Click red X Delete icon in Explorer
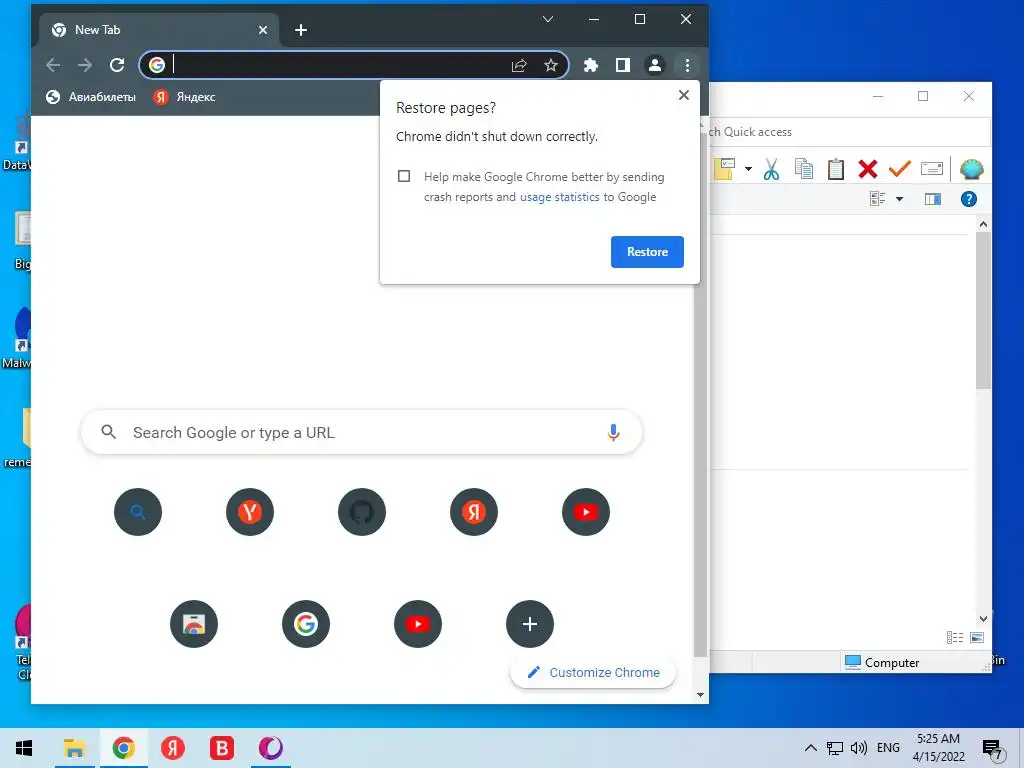The image size is (1024, 768). click(x=867, y=169)
